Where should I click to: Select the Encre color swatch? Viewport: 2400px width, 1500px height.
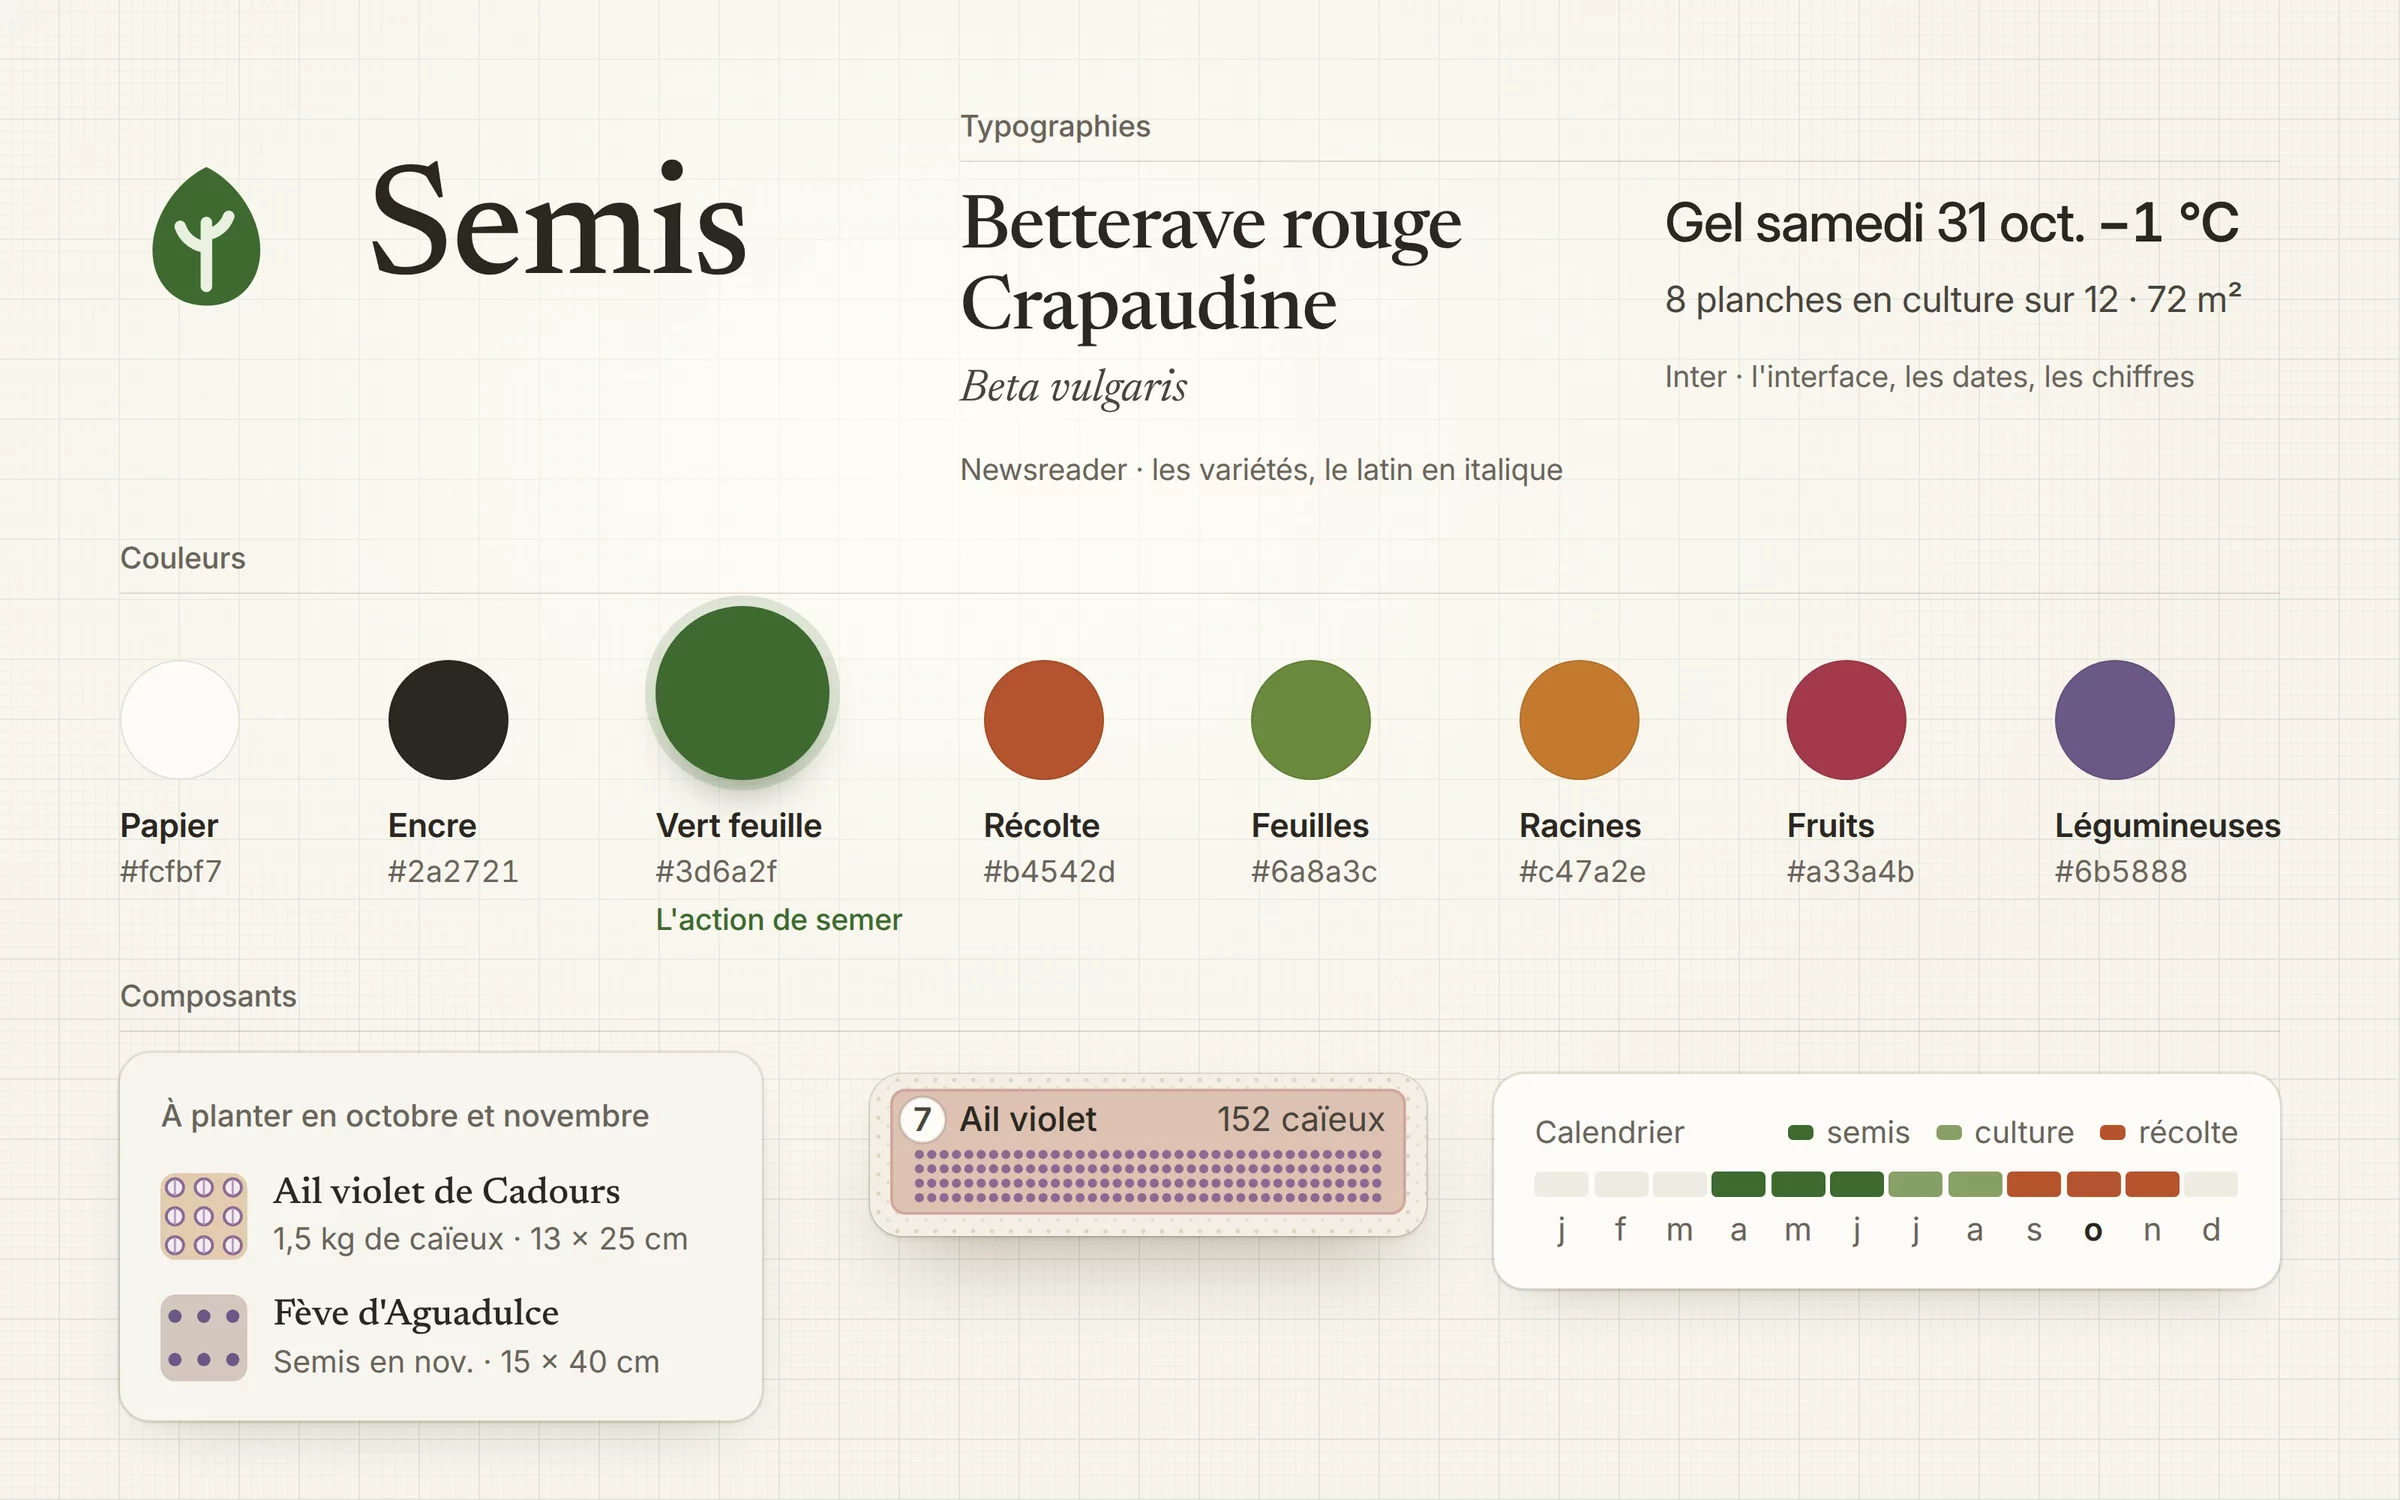[x=448, y=719]
